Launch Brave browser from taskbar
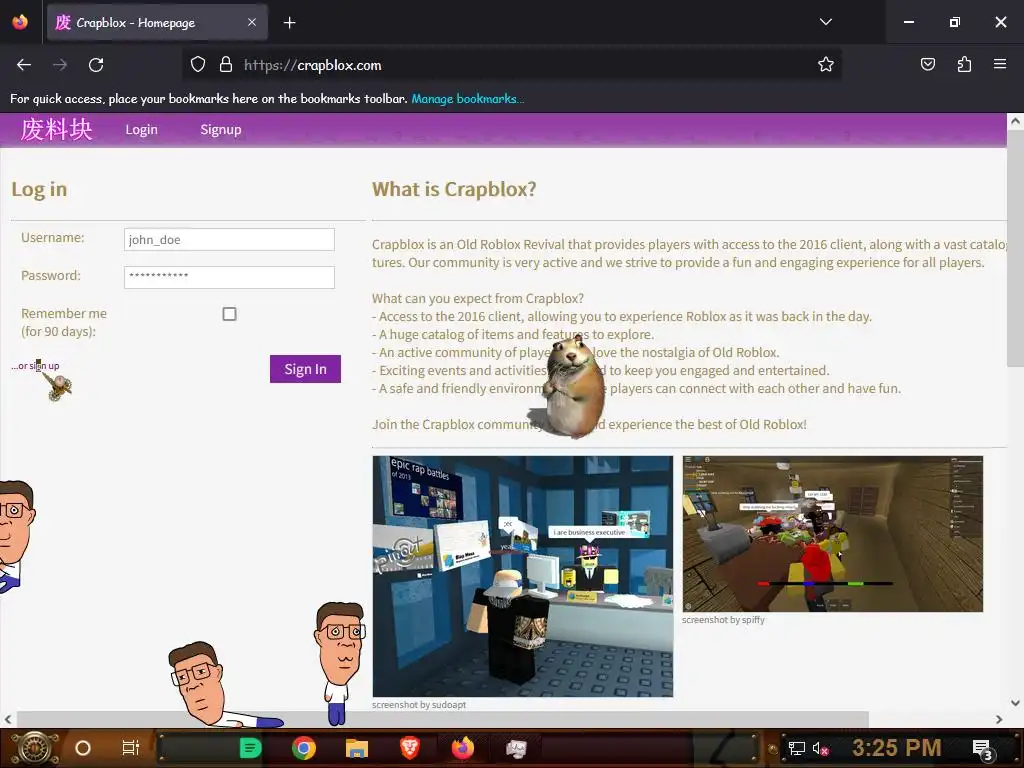 click(x=409, y=748)
